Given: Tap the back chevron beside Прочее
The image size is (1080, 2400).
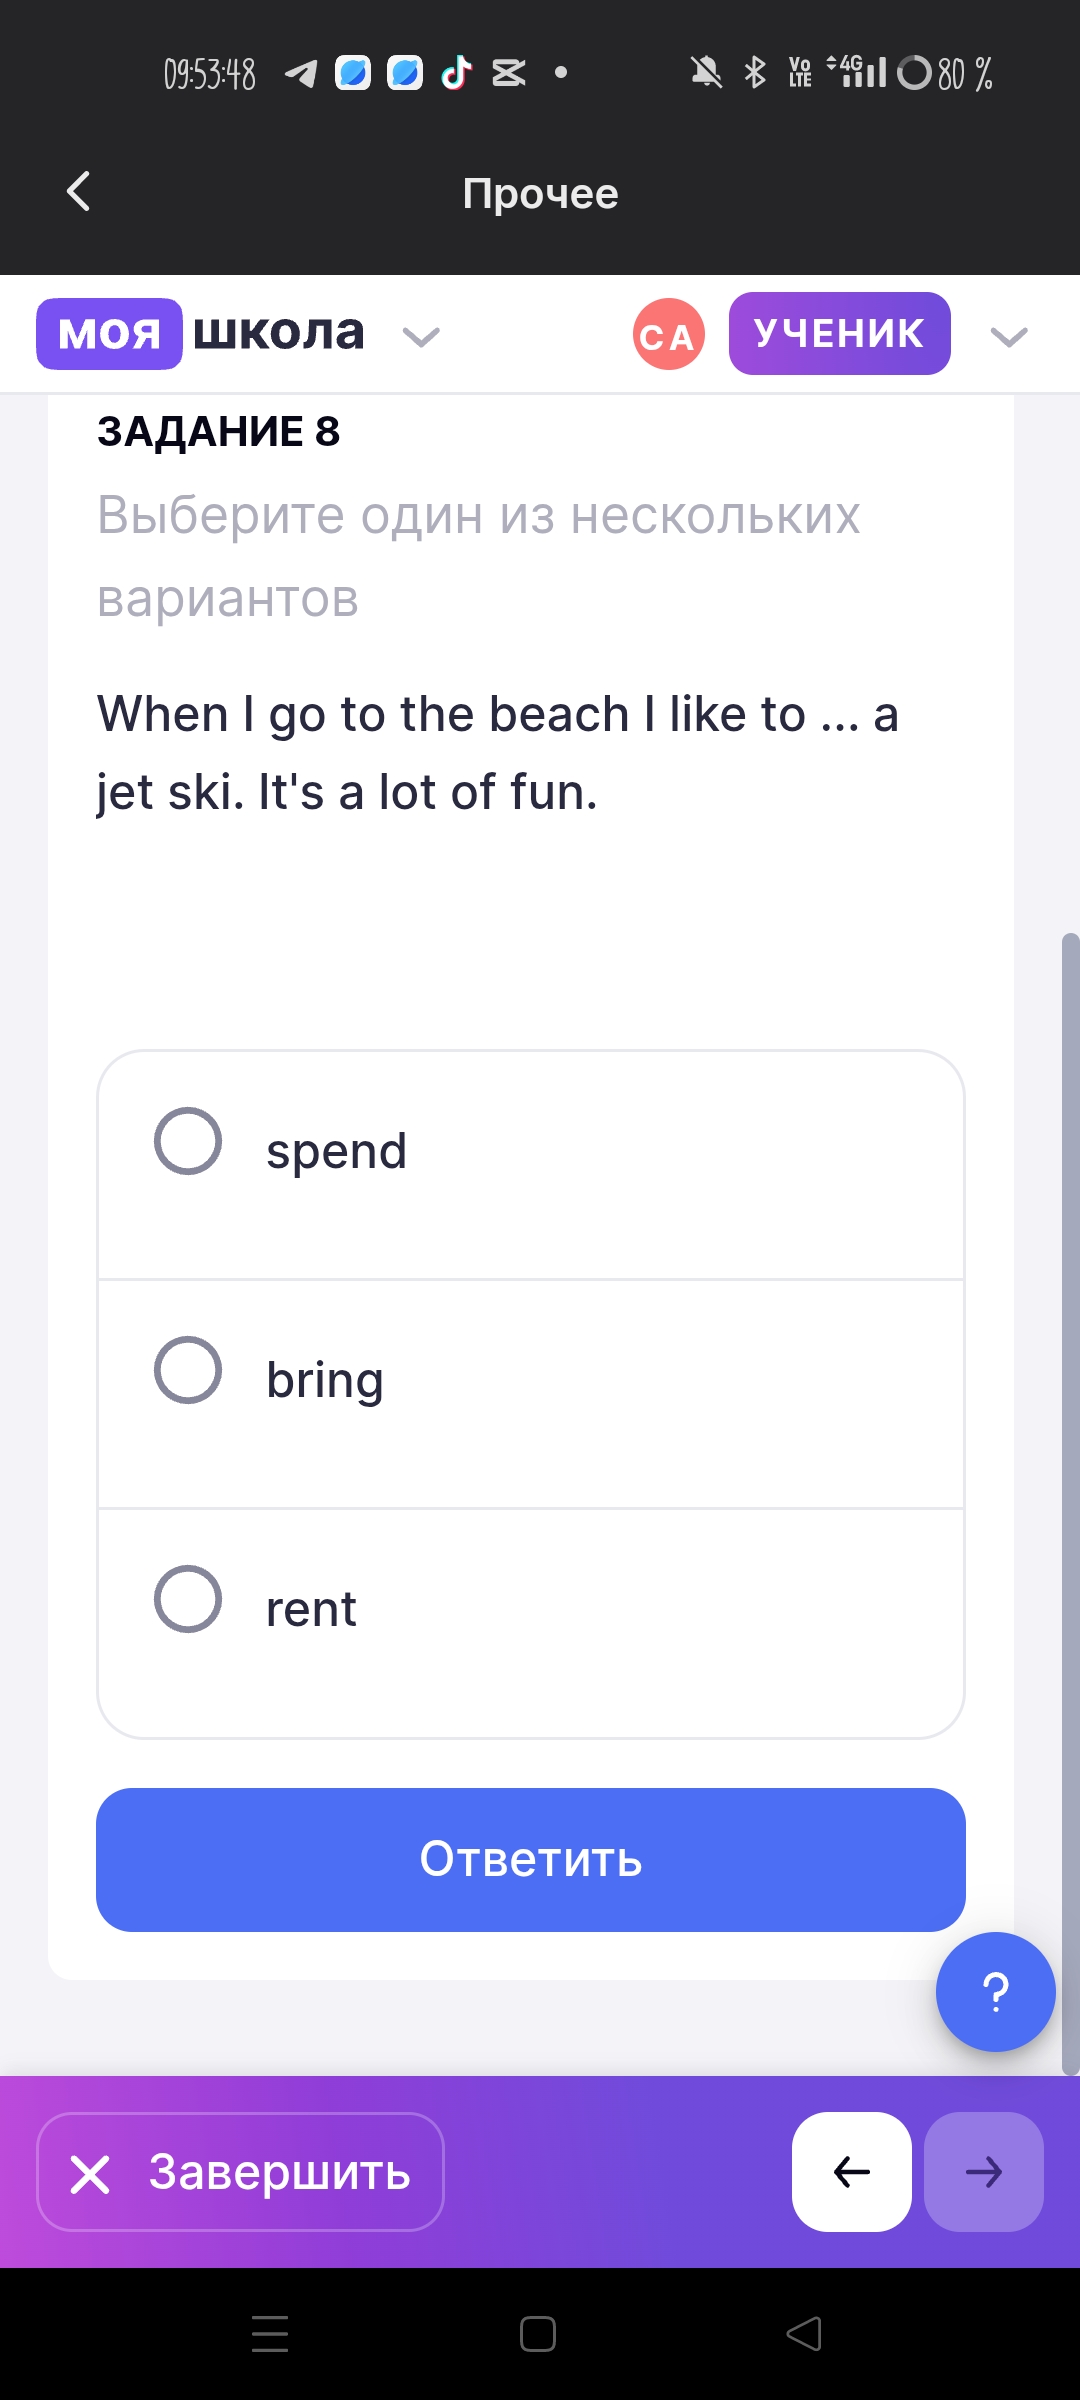Looking at the screenshot, I should (78, 191).
